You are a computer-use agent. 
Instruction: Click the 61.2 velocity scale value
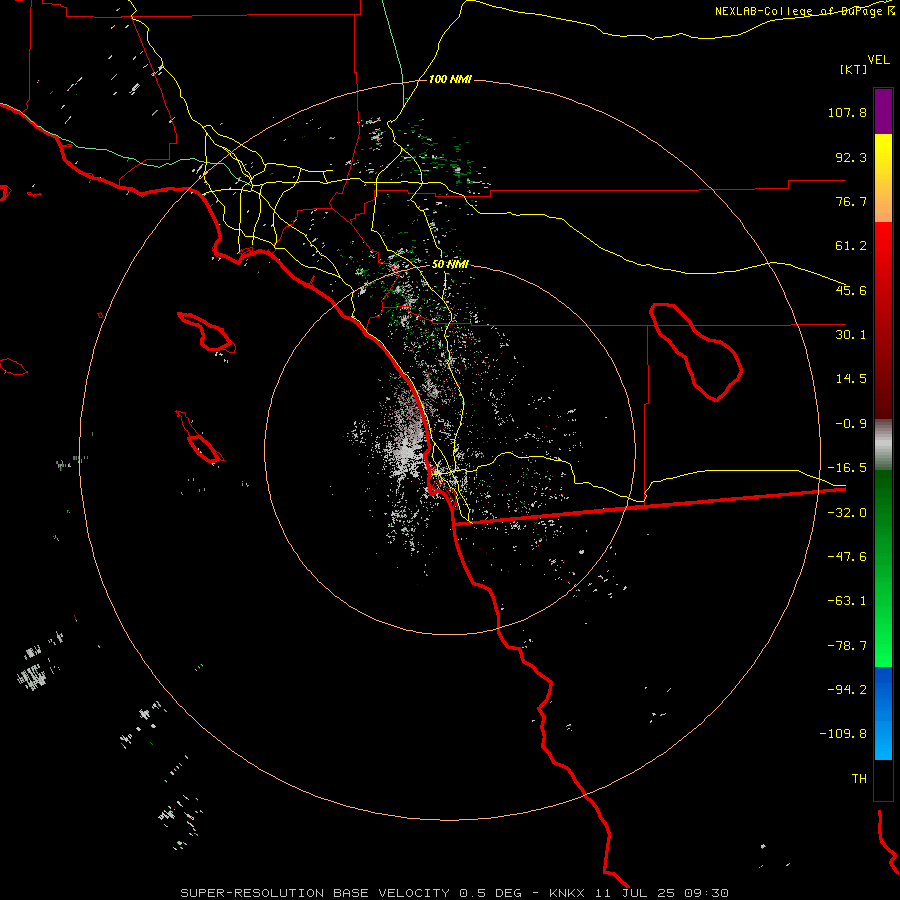[851, 246]
